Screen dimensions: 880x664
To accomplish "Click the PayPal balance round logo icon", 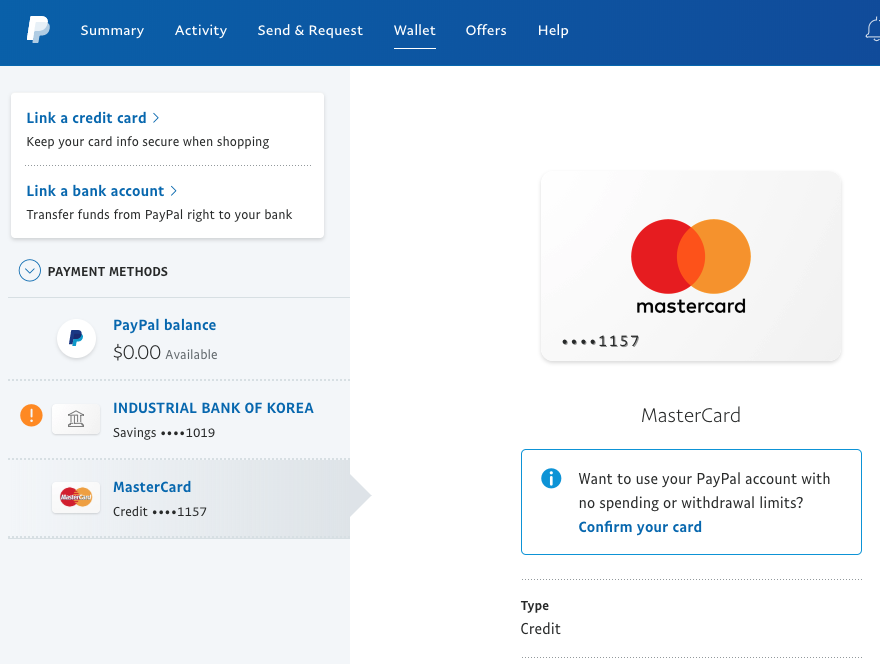I will pyautogui.click(x=76, y=338).
